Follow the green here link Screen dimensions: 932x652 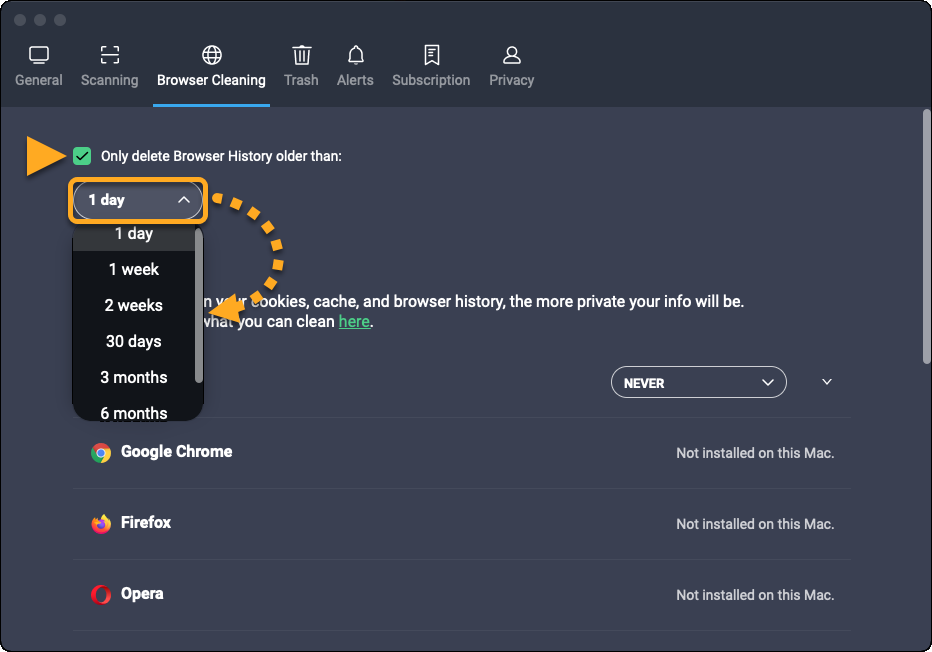pyautogui.click(x=354, y=322)
